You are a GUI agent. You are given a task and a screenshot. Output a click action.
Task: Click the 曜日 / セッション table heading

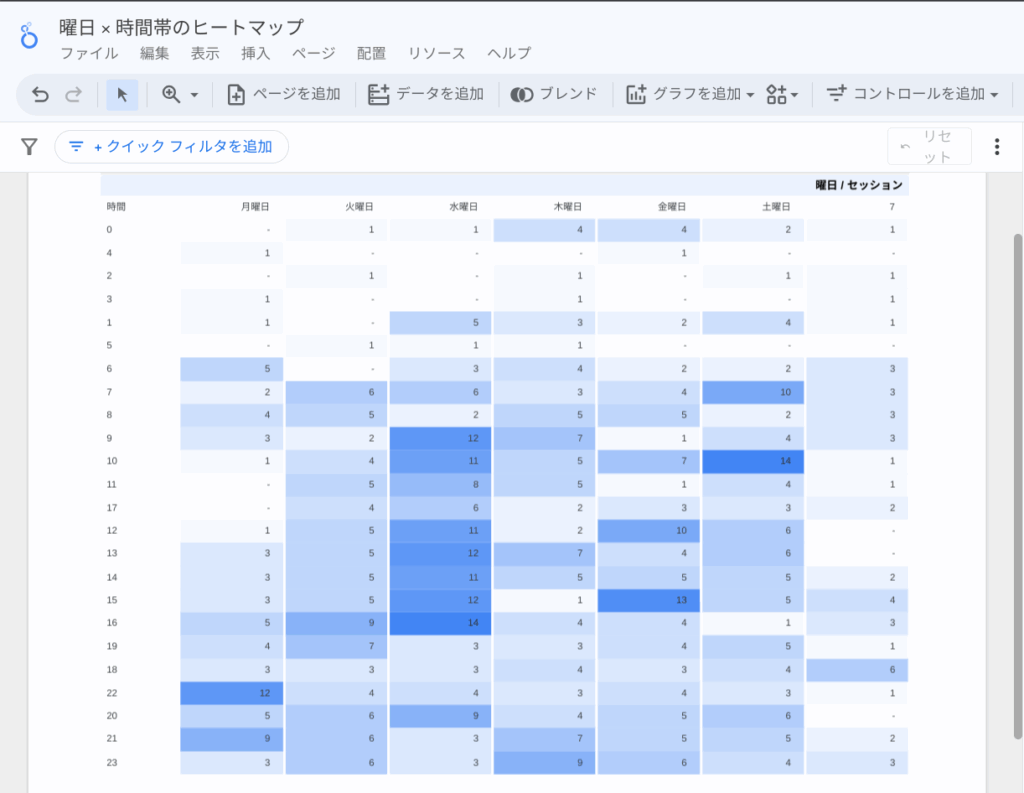point(859,185)
